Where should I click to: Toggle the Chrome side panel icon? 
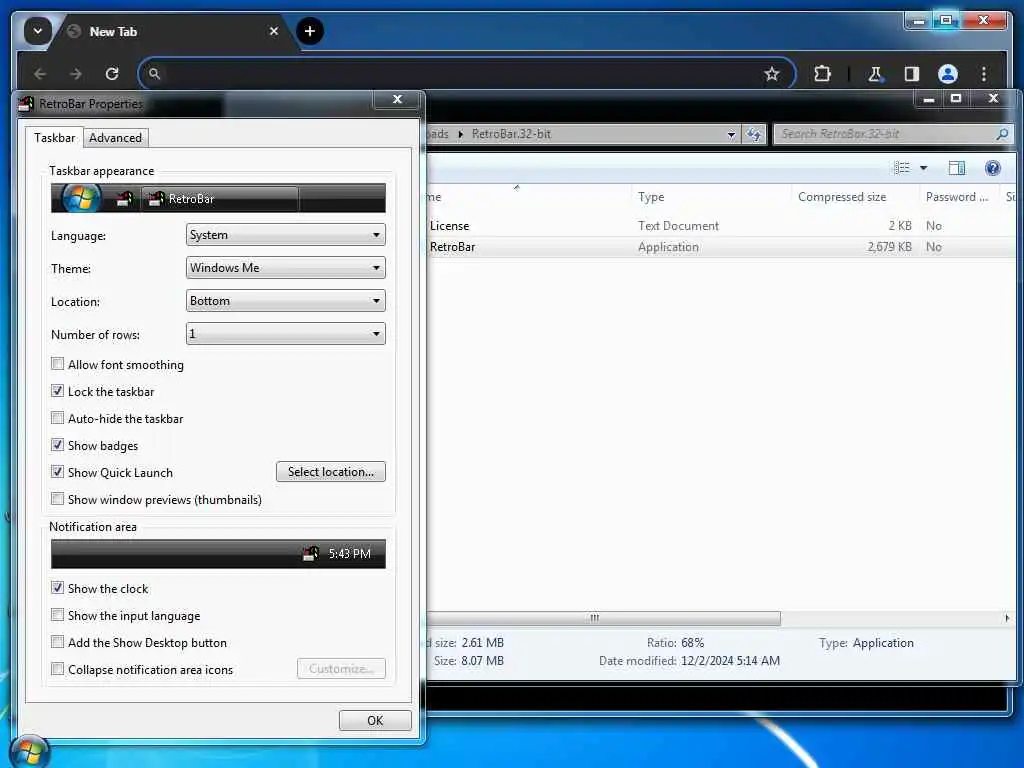(x=912, y=74)
